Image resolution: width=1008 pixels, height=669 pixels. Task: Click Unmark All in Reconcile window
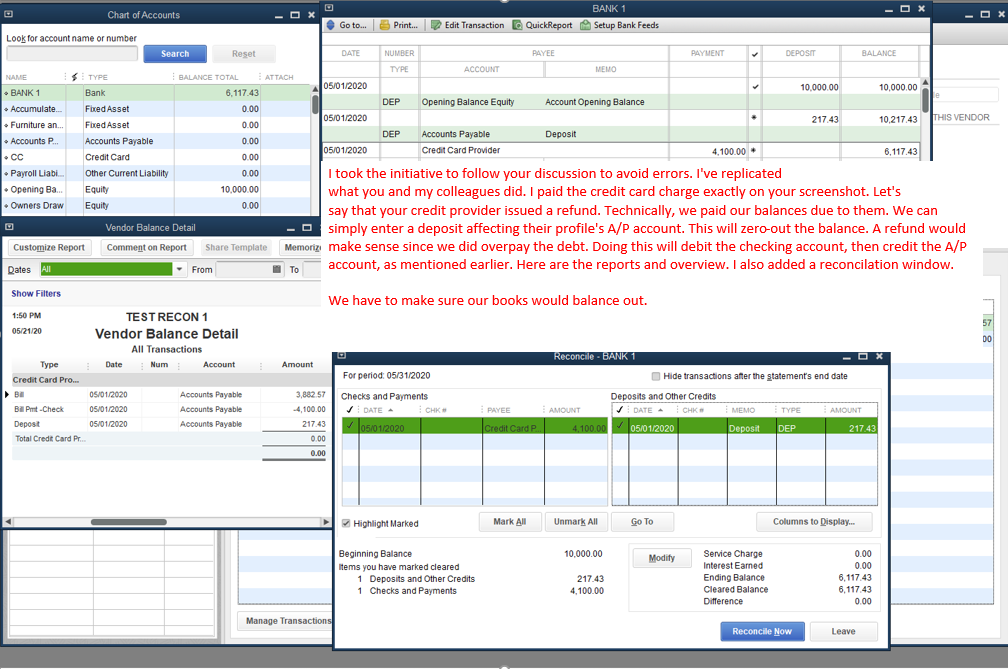[576, 522]
